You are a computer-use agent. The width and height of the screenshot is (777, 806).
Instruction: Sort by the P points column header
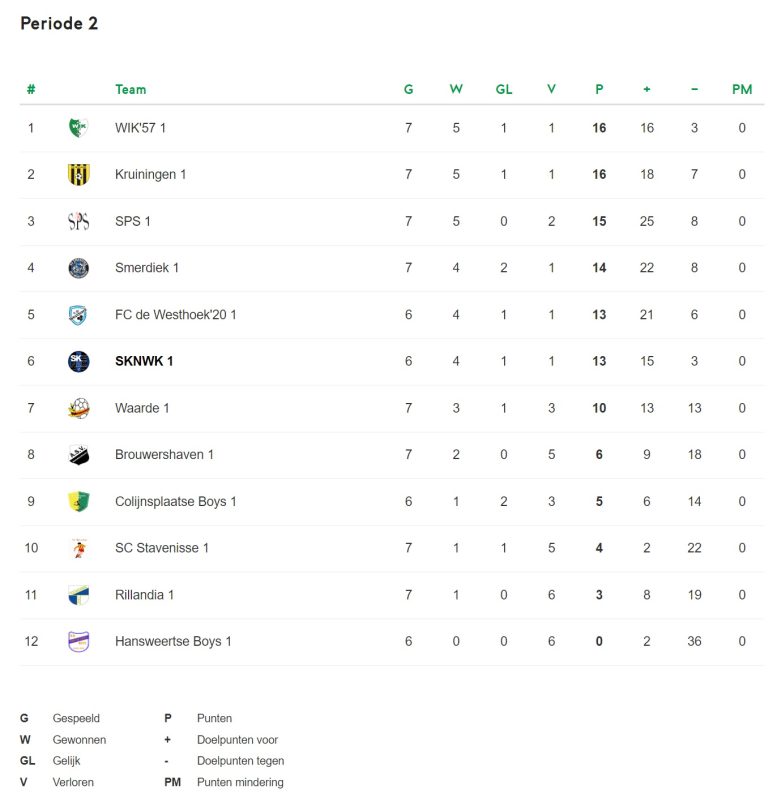click(599, 89)
